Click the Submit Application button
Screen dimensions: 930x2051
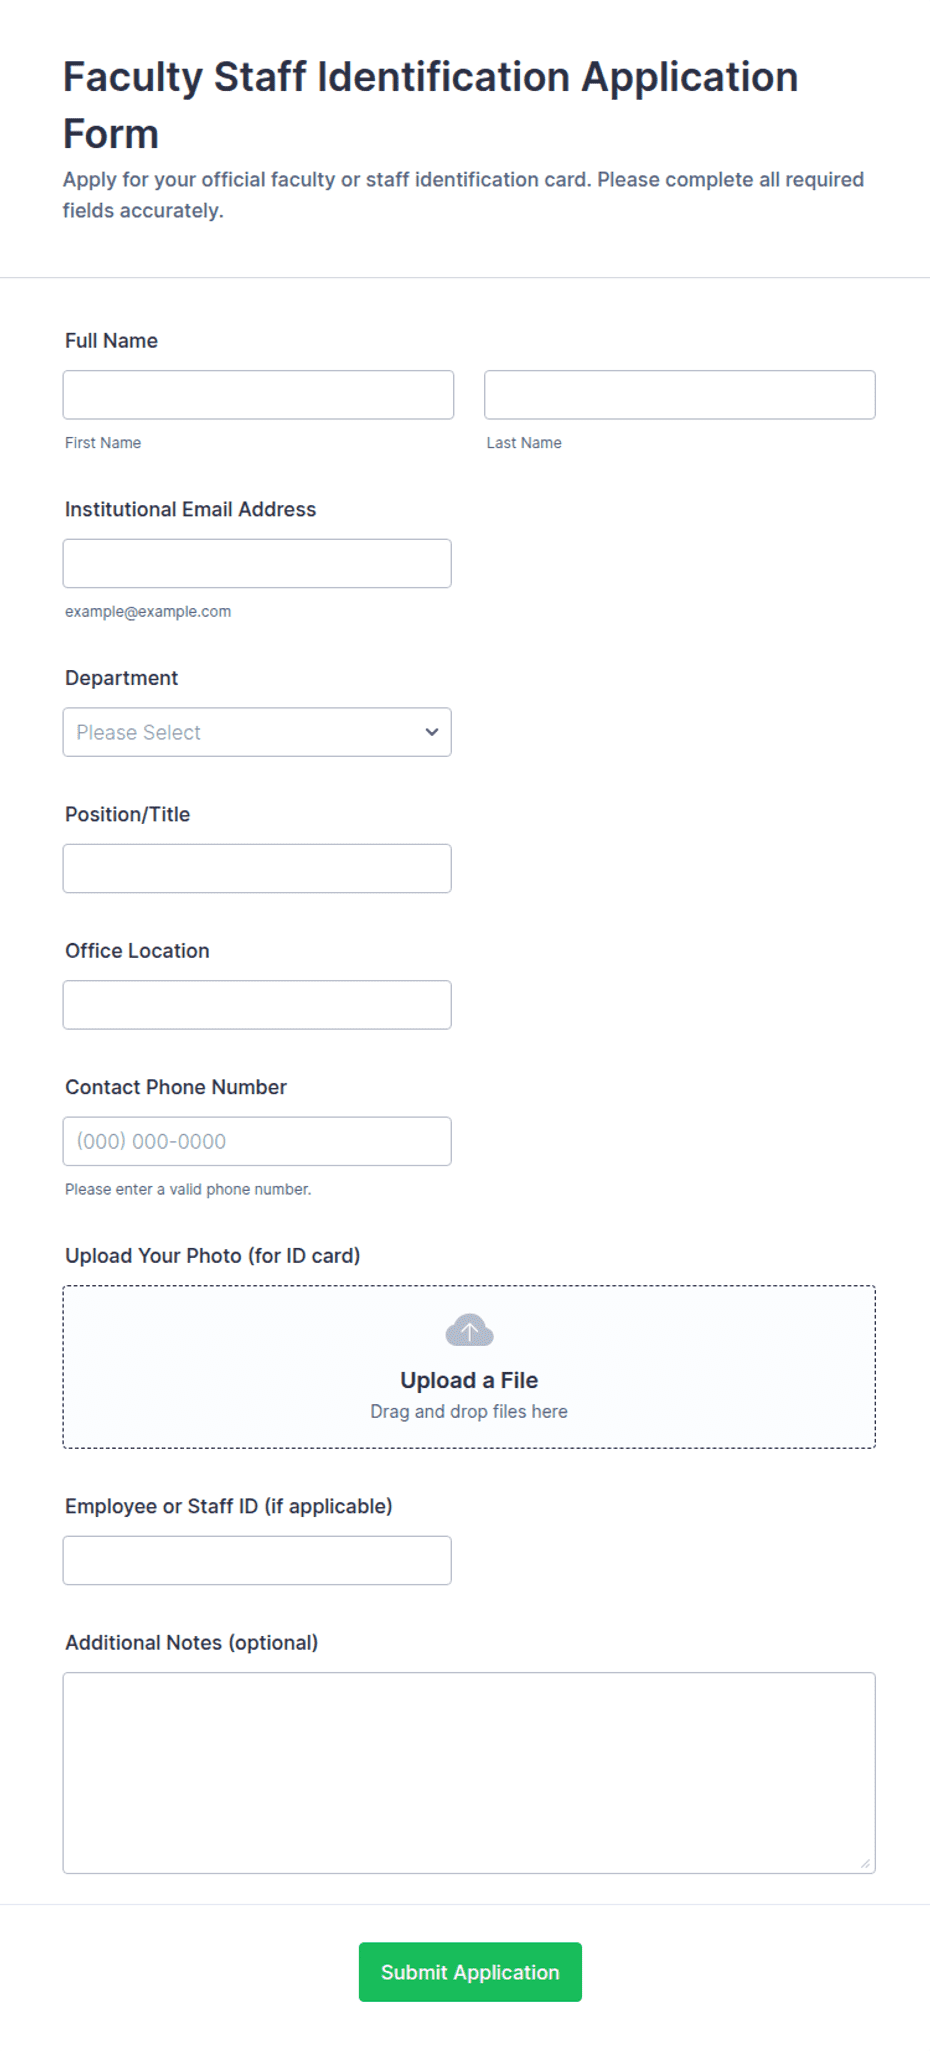tap(470, 1972)
